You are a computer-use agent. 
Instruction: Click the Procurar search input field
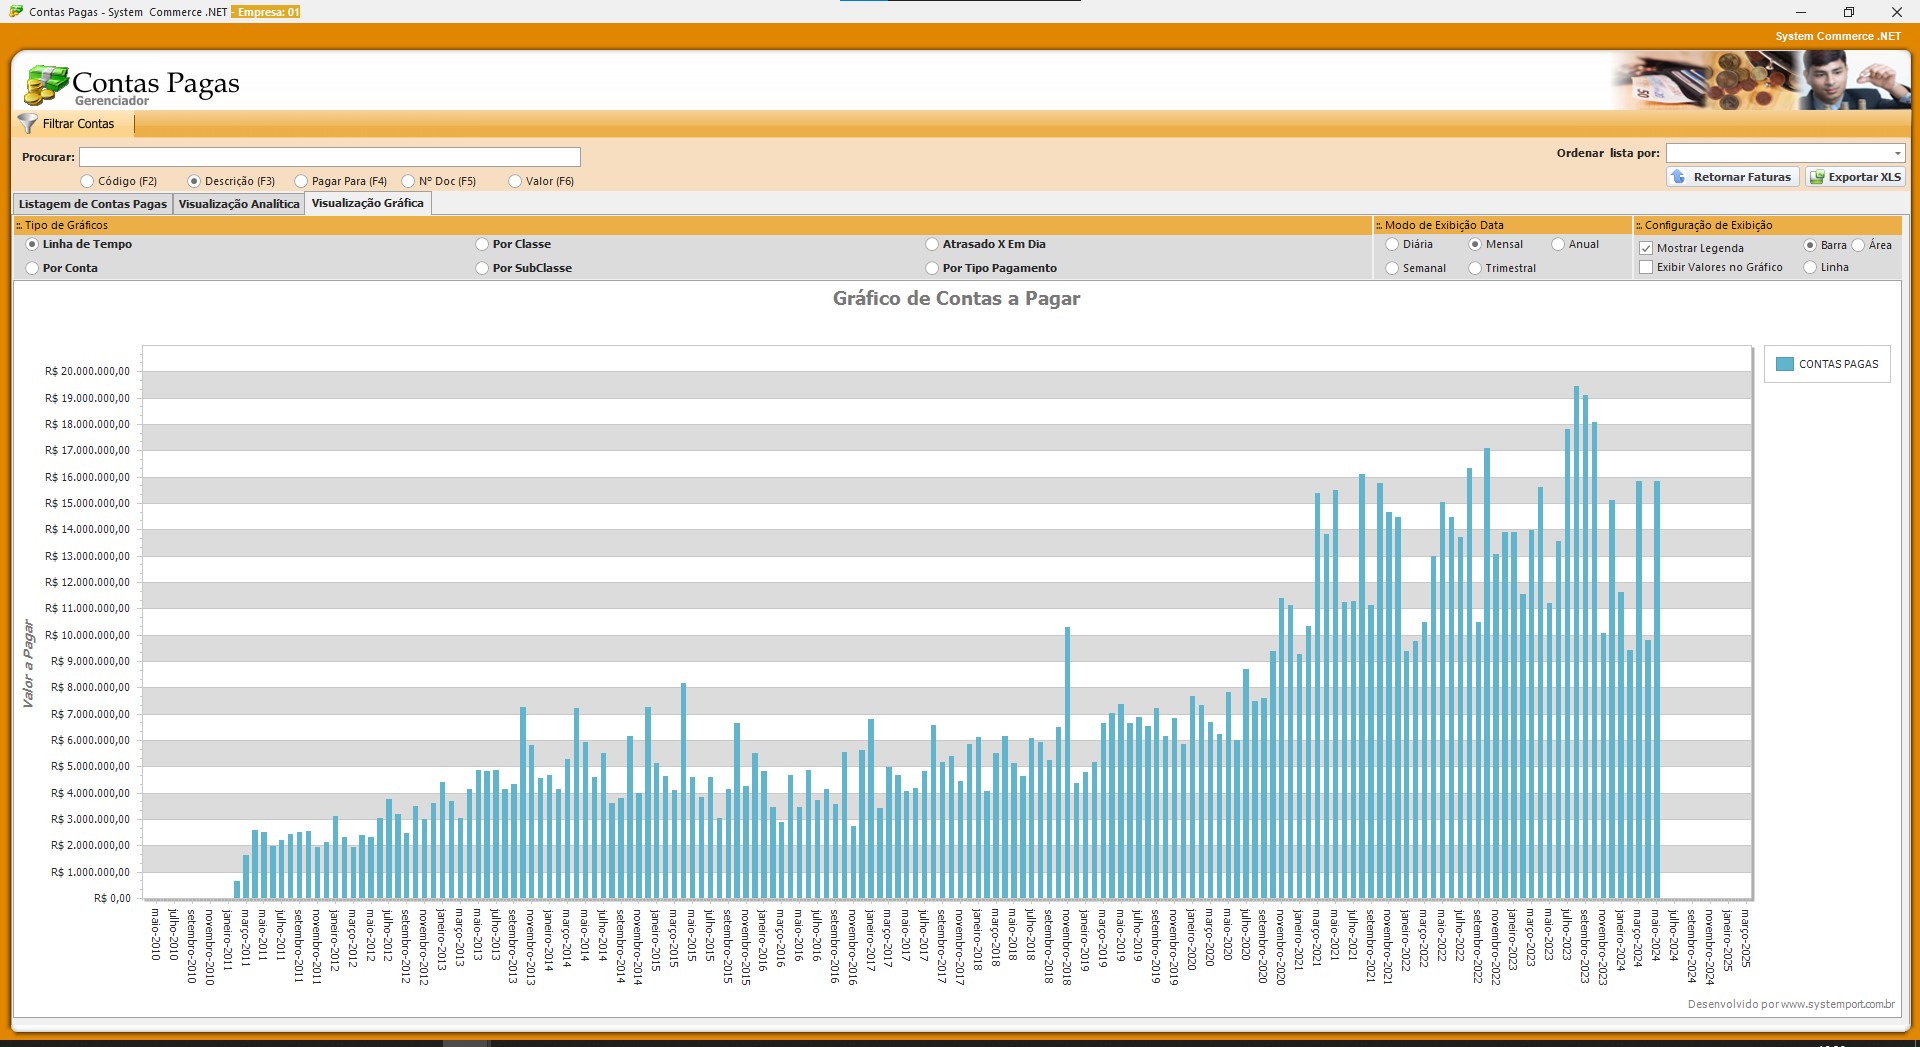click(330, 157)
